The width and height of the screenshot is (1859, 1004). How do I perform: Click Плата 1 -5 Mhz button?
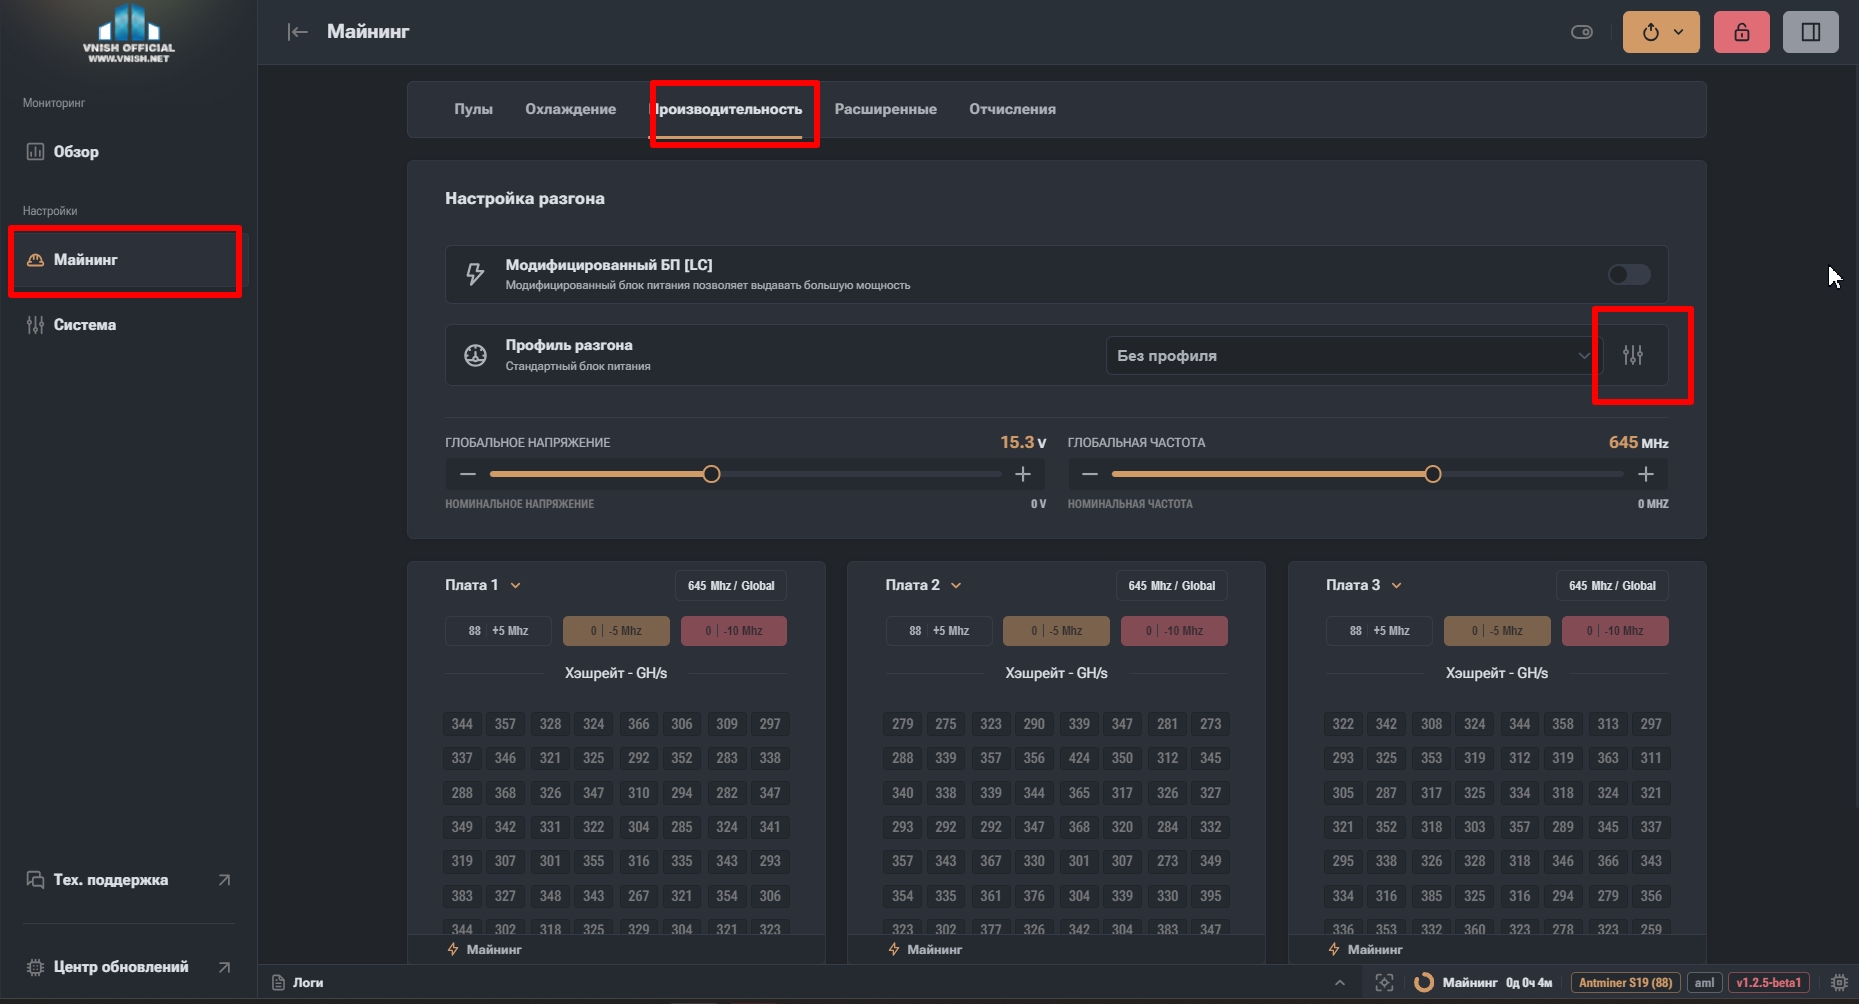click(616, 631)
